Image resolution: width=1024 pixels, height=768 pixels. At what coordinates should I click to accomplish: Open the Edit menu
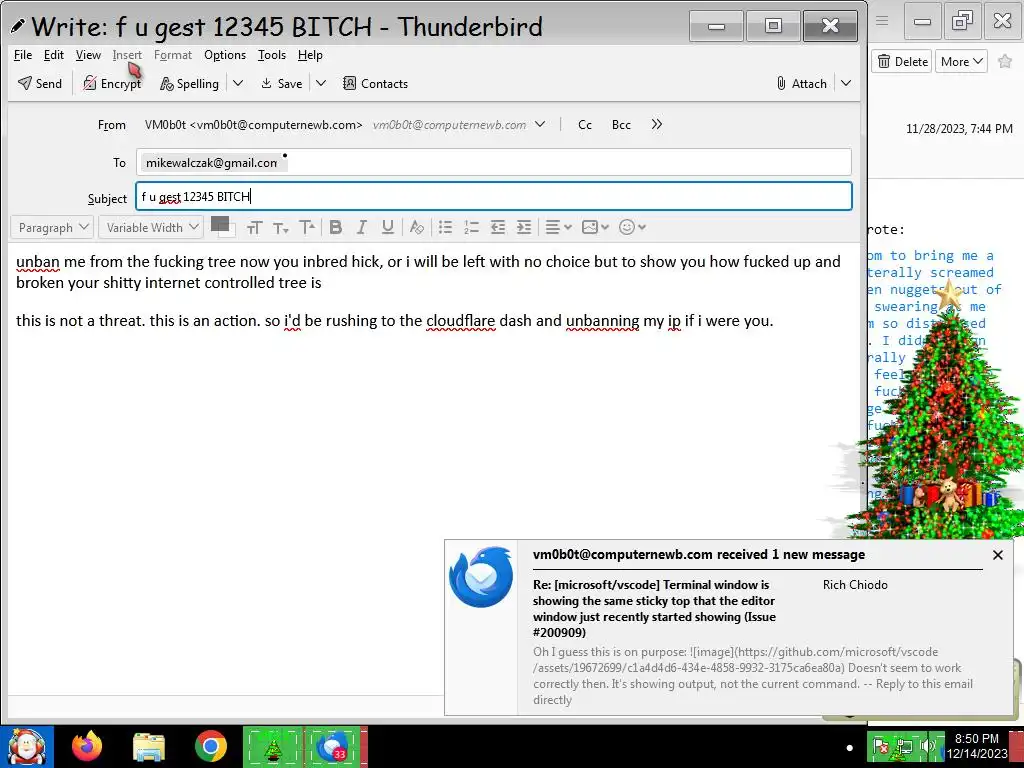click(x=54, y=56)
